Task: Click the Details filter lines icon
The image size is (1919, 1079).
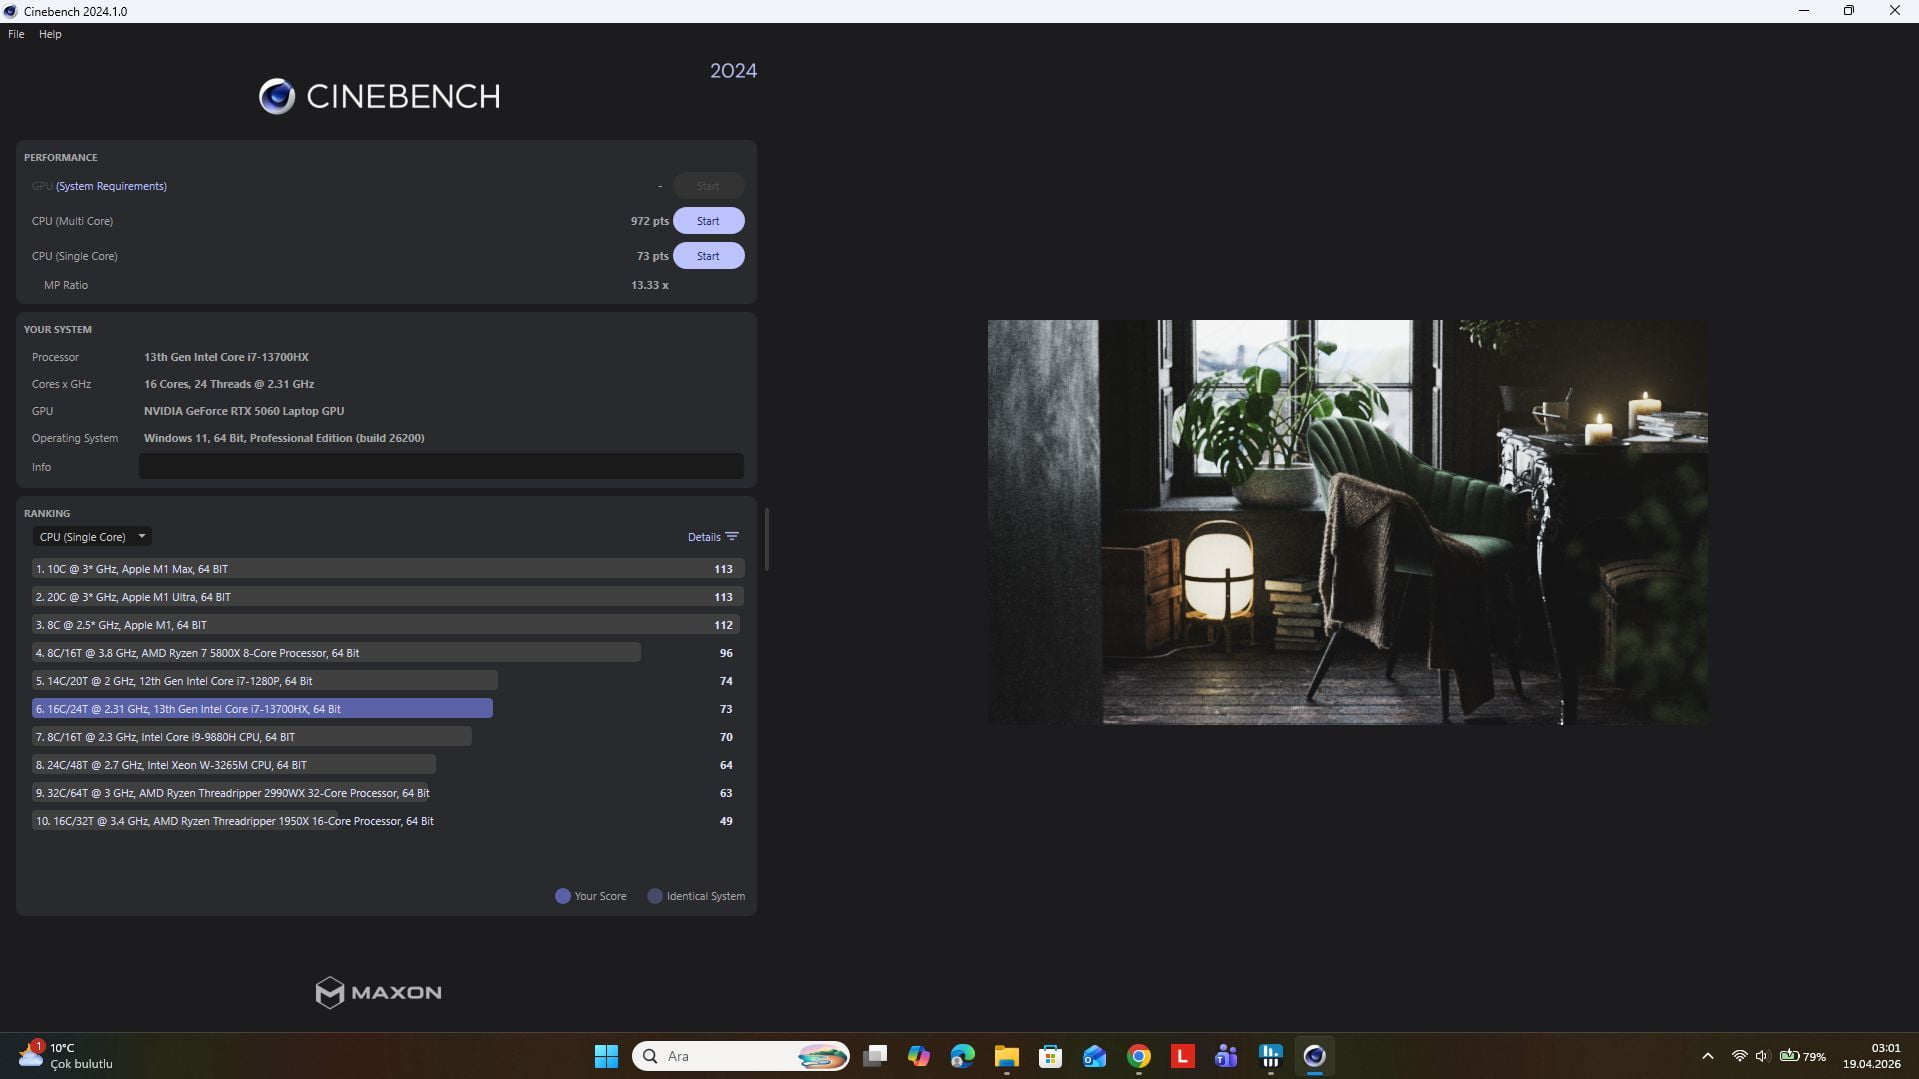Action: 732,537
